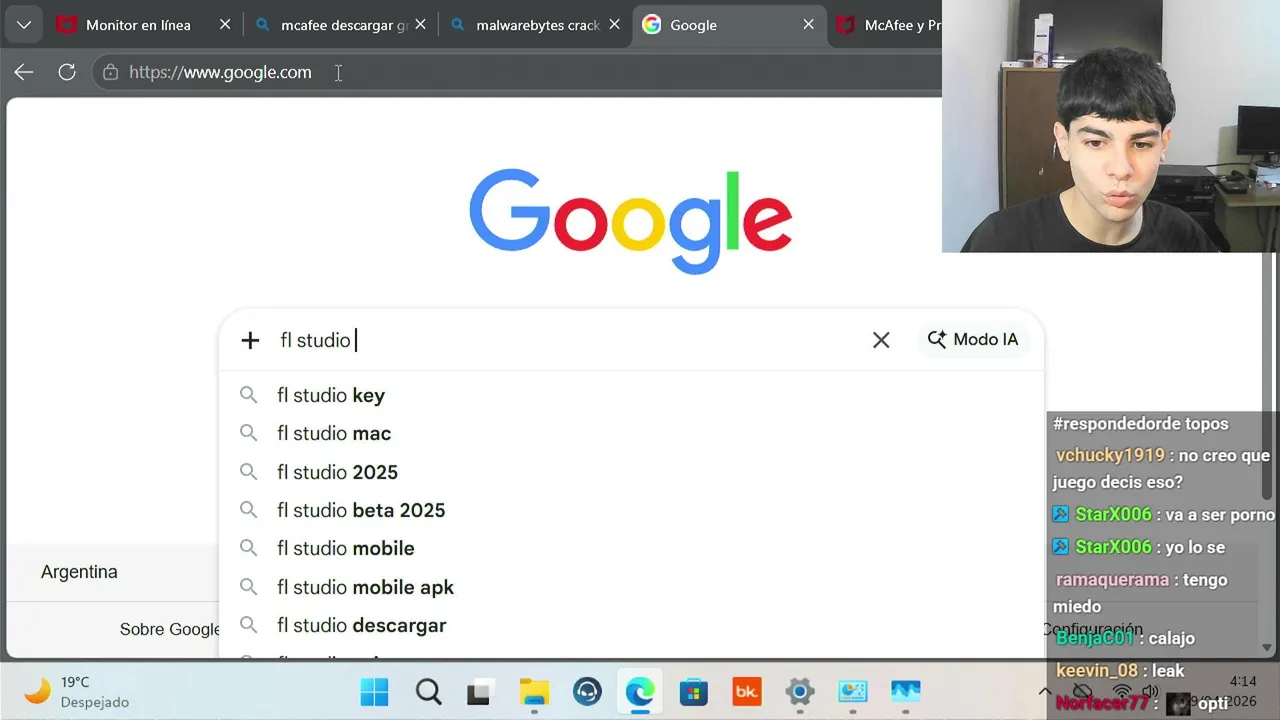
Task: Click the plus icon in the search box
Action: (250, 341)
